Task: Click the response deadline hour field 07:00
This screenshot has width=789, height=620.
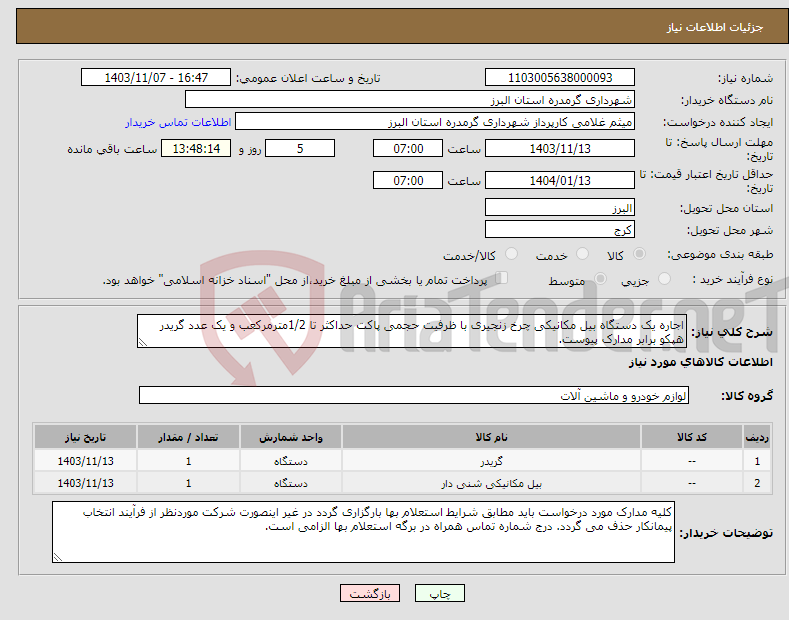Action: pos(408,148)
